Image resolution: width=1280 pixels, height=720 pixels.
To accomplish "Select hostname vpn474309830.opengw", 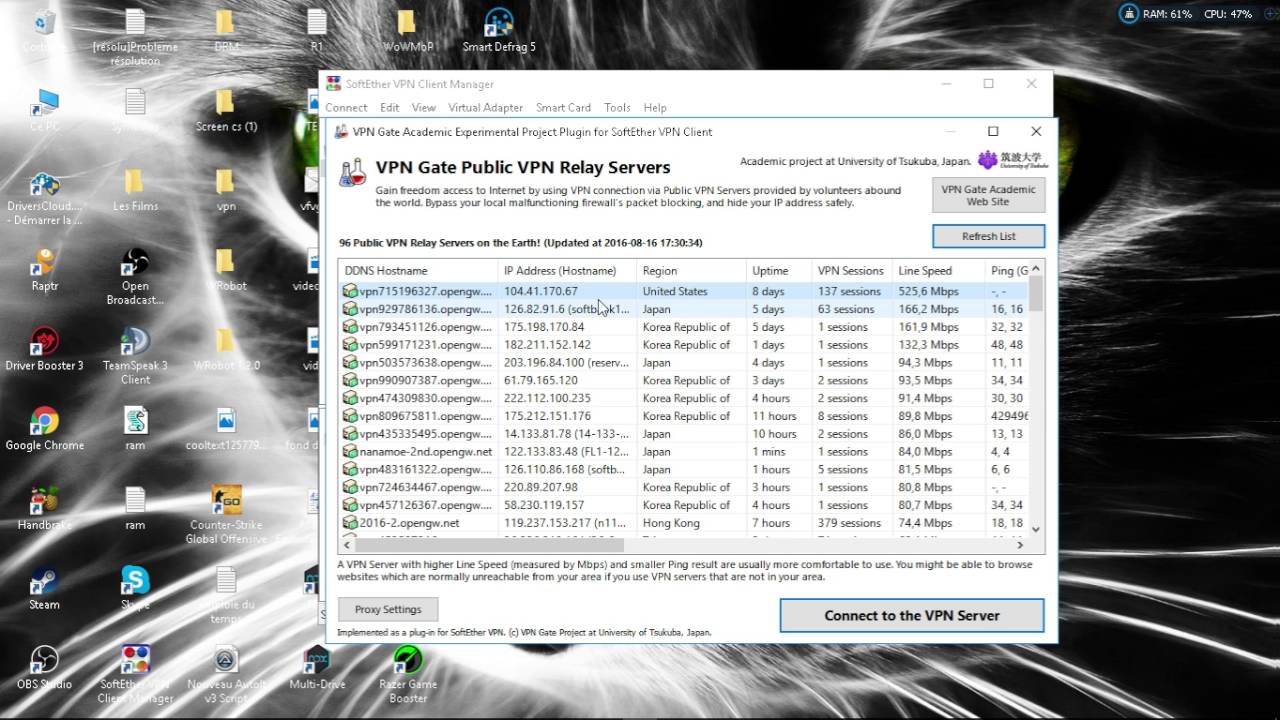I will point(426,398).
